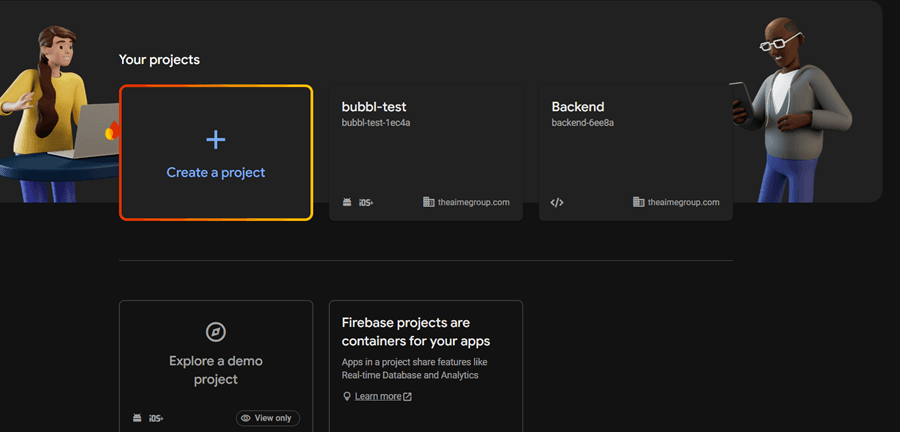Click the Create a project label
Viewport: 900px width, 433px height.
click(216, 172)
